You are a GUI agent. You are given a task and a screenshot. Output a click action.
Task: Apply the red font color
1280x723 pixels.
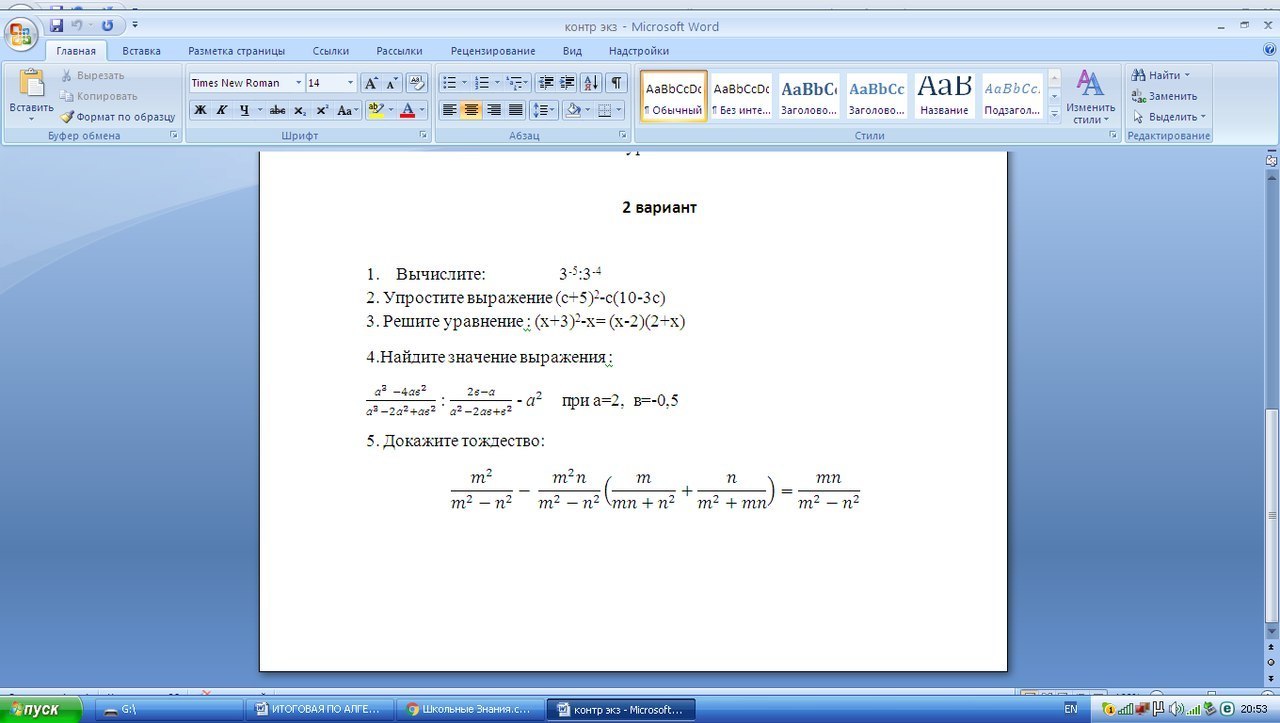pos(407,110)
